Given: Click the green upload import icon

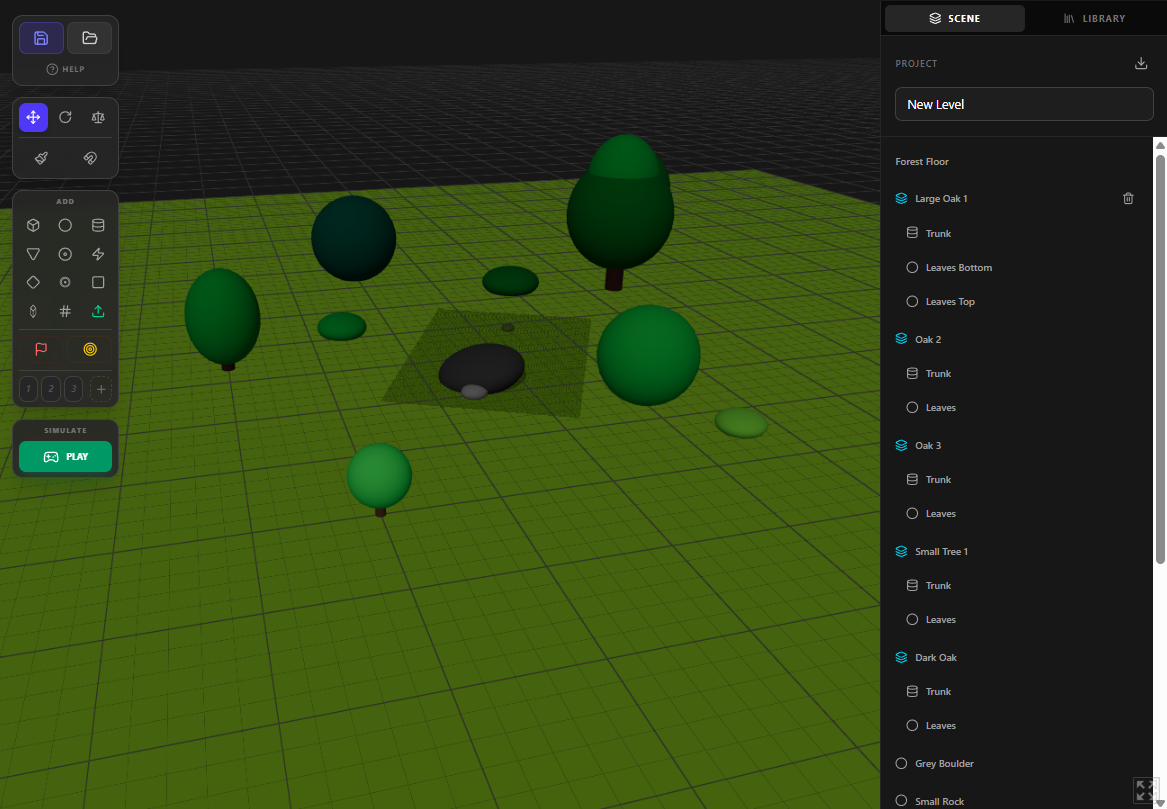Looking at the screenshot, I should (98, 311).
